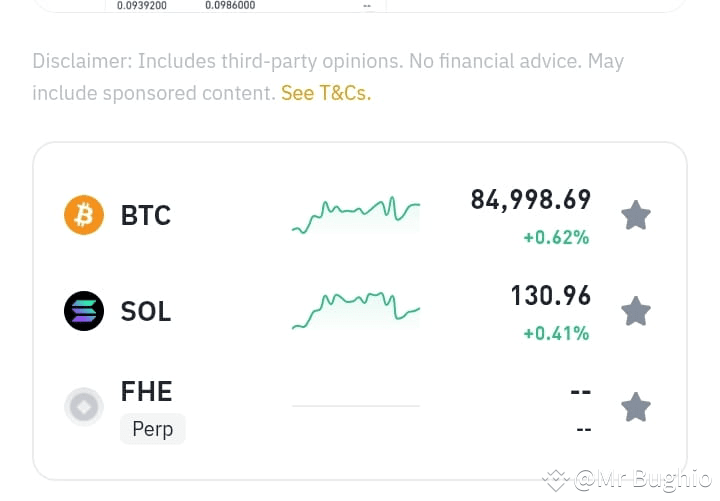Image resolution: width=720 pixels, height=501 pixels.
Task: Click the flat FHE chart line
Action: 356,406
